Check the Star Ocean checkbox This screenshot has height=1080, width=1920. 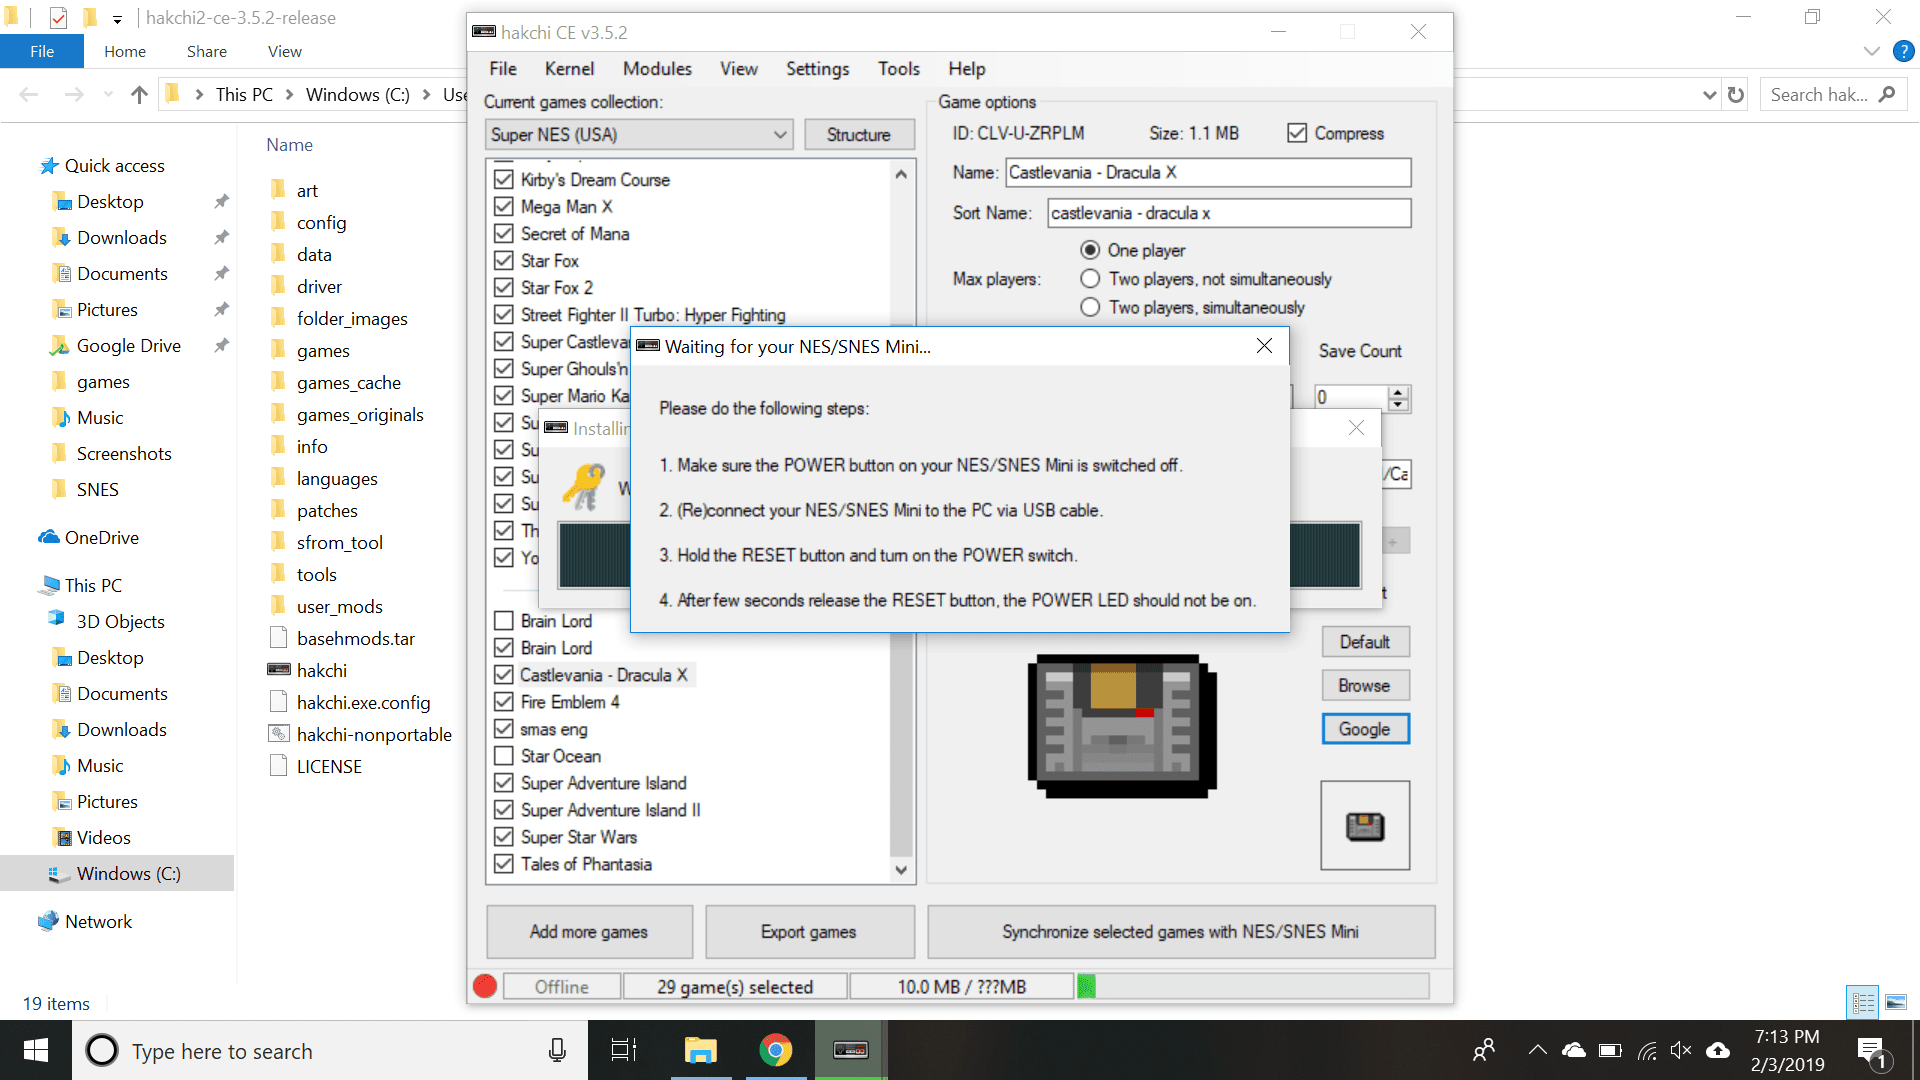click(x=504, y=756)
